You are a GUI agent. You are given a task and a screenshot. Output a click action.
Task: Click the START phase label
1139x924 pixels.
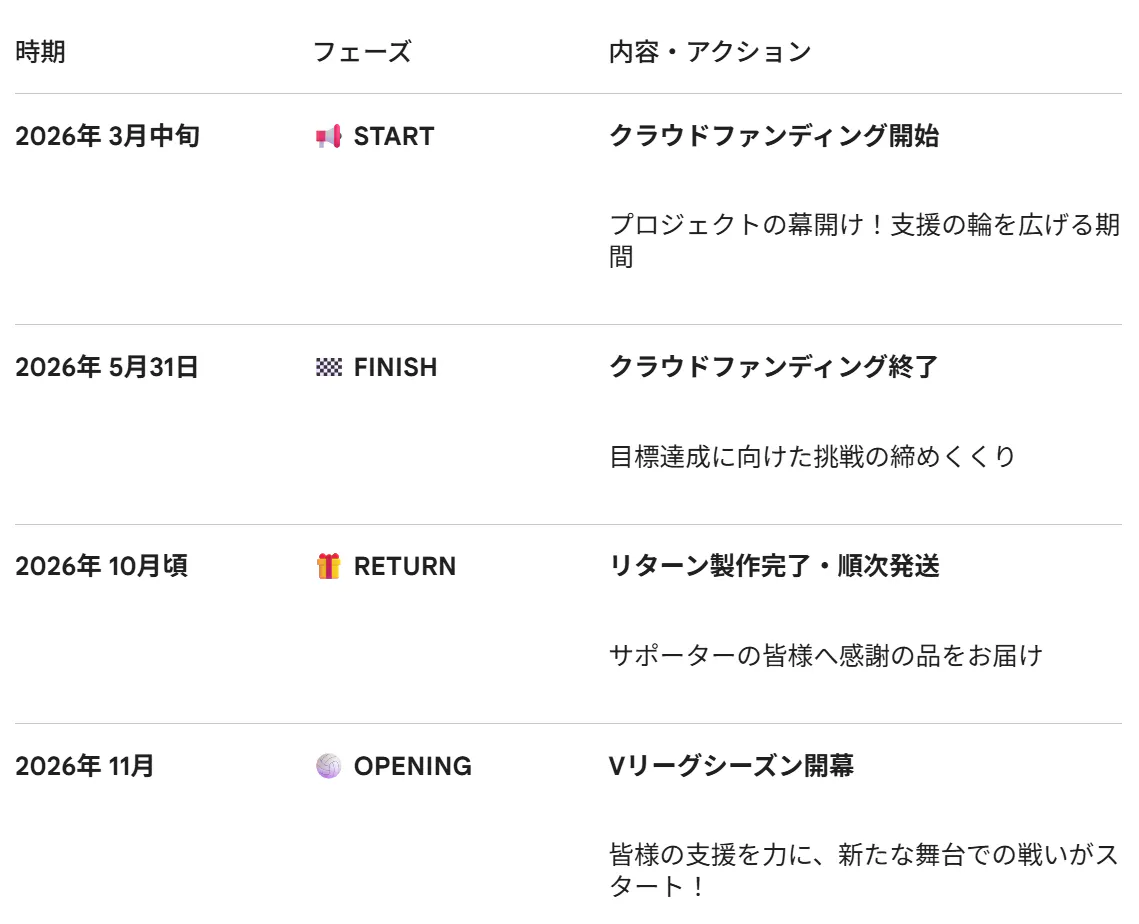[x=394, y=136]
